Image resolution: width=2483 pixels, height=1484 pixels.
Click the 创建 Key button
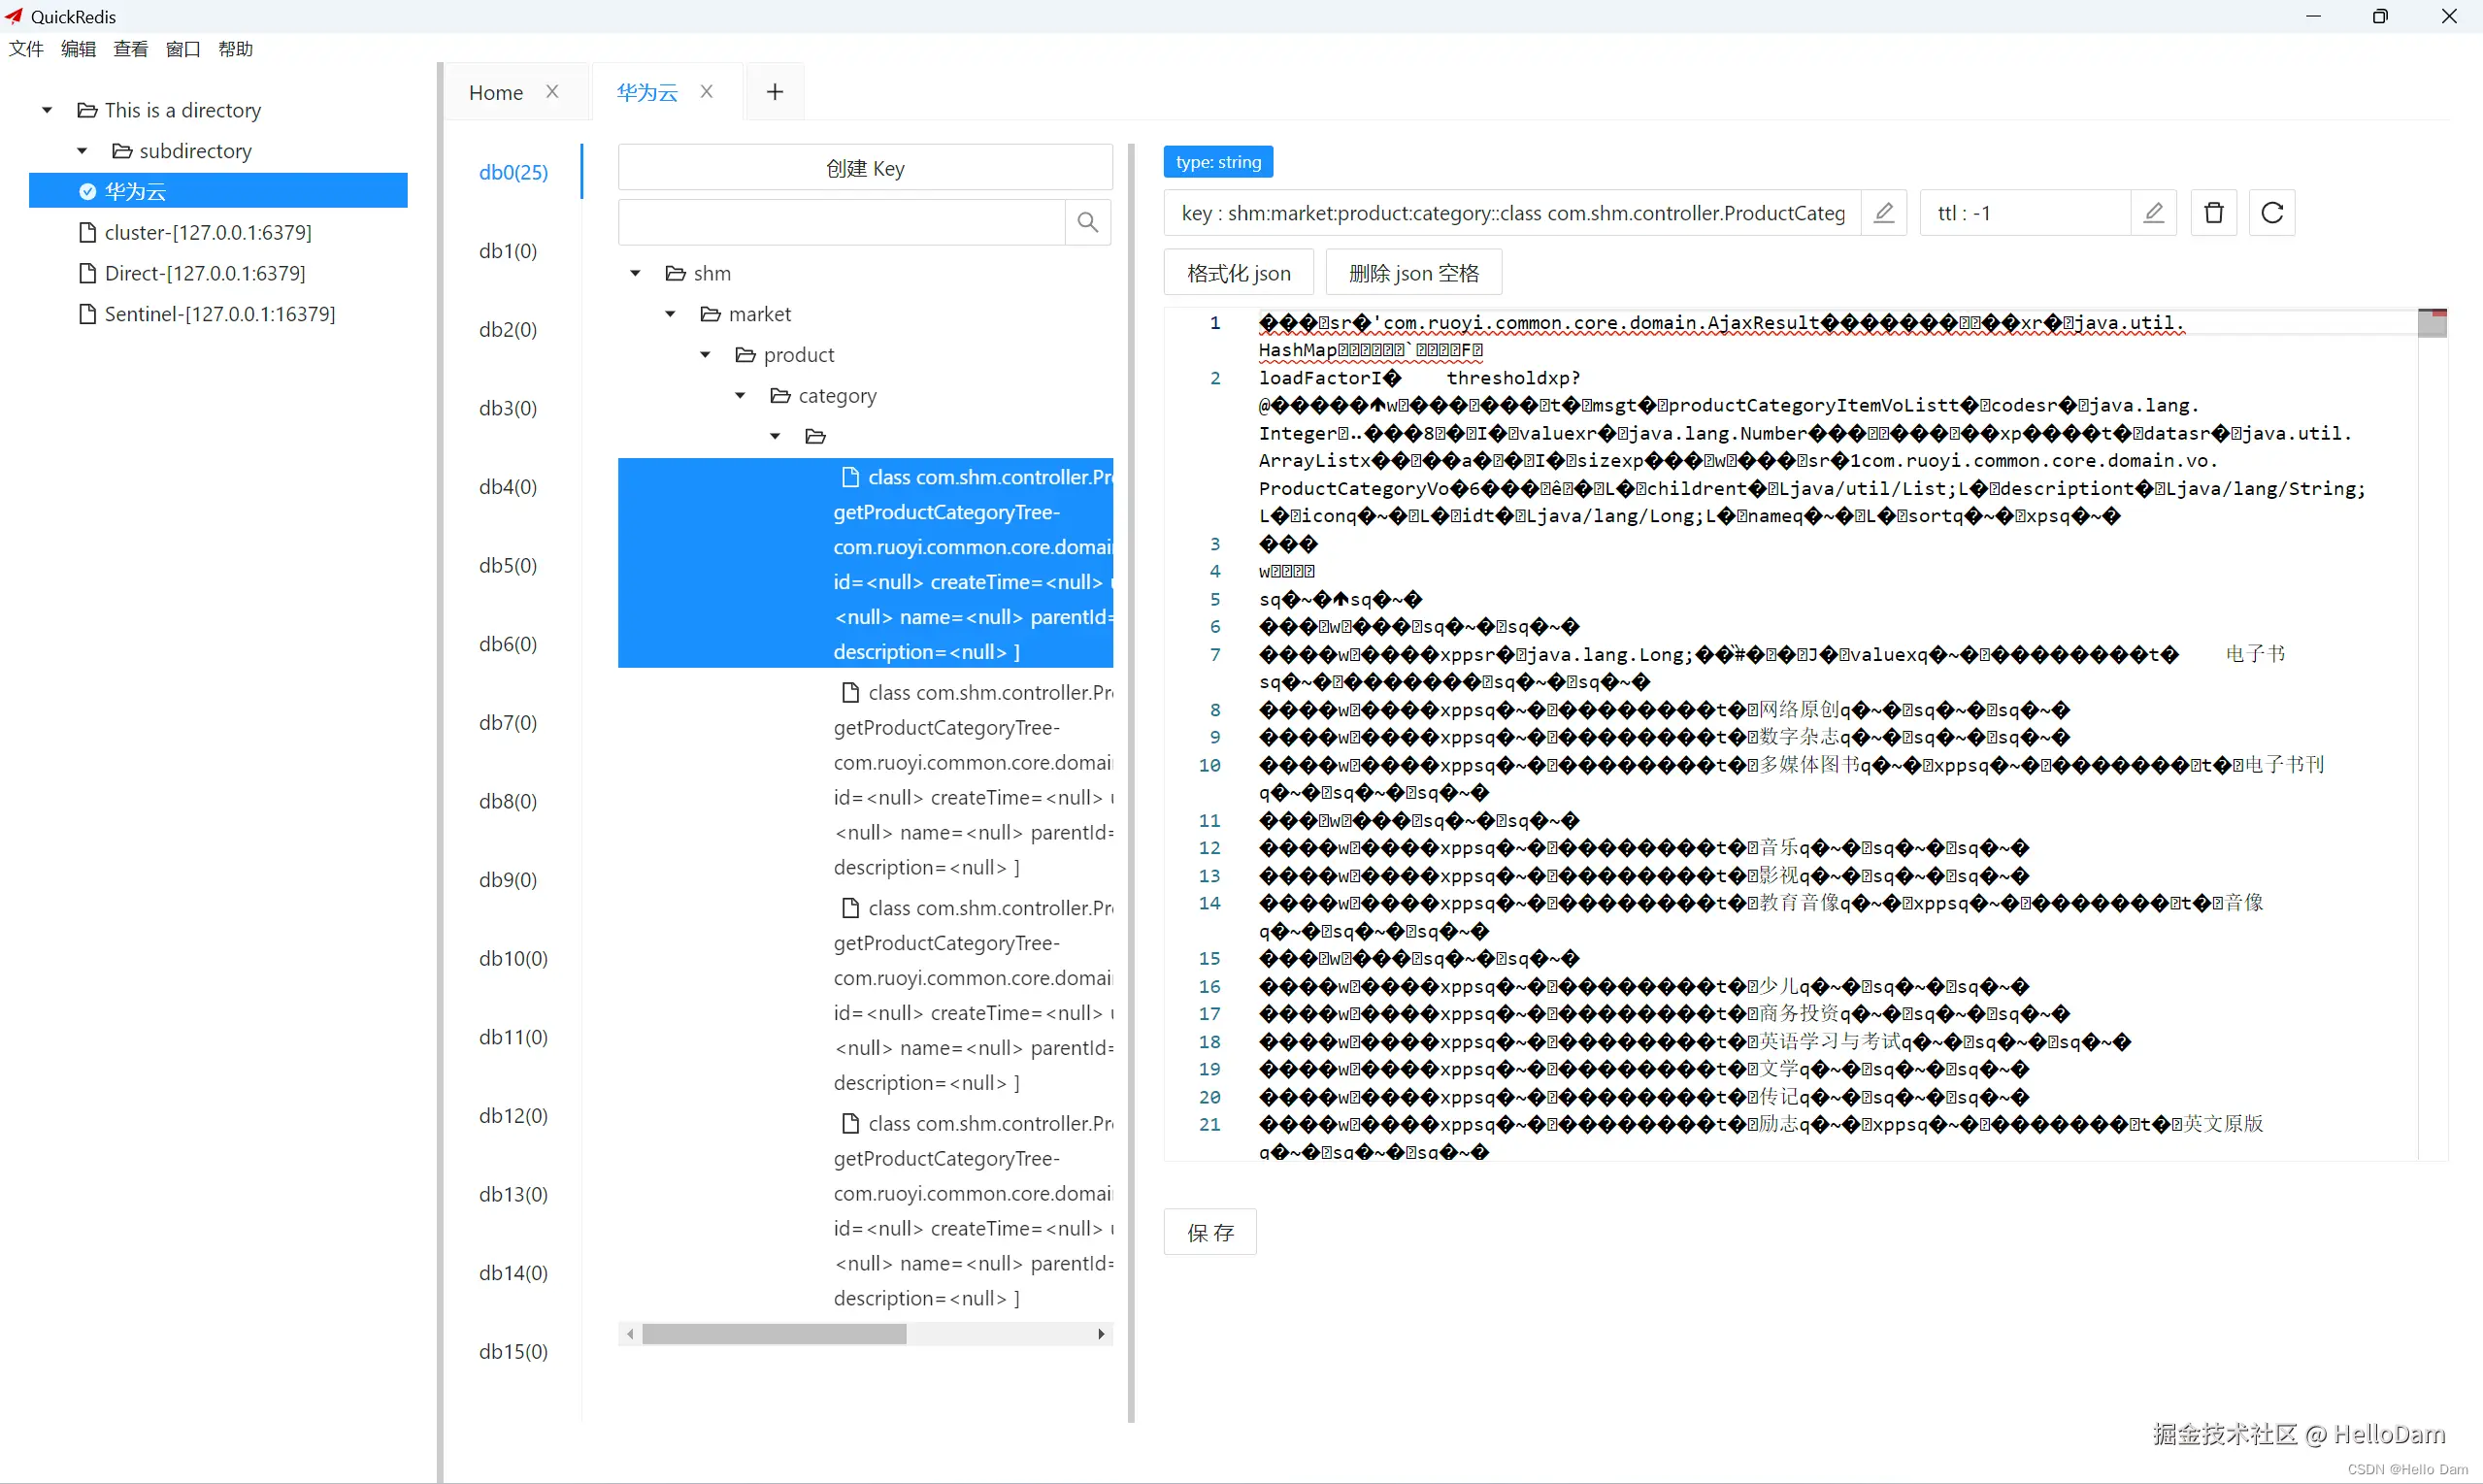[864, 168]
